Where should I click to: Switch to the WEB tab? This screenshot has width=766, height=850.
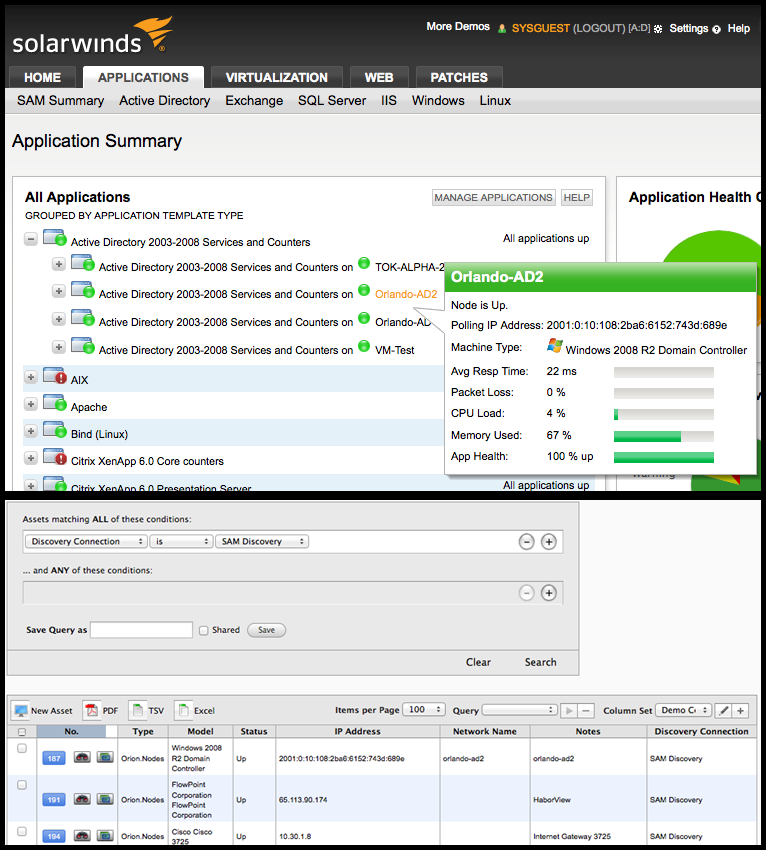[378, 78]
